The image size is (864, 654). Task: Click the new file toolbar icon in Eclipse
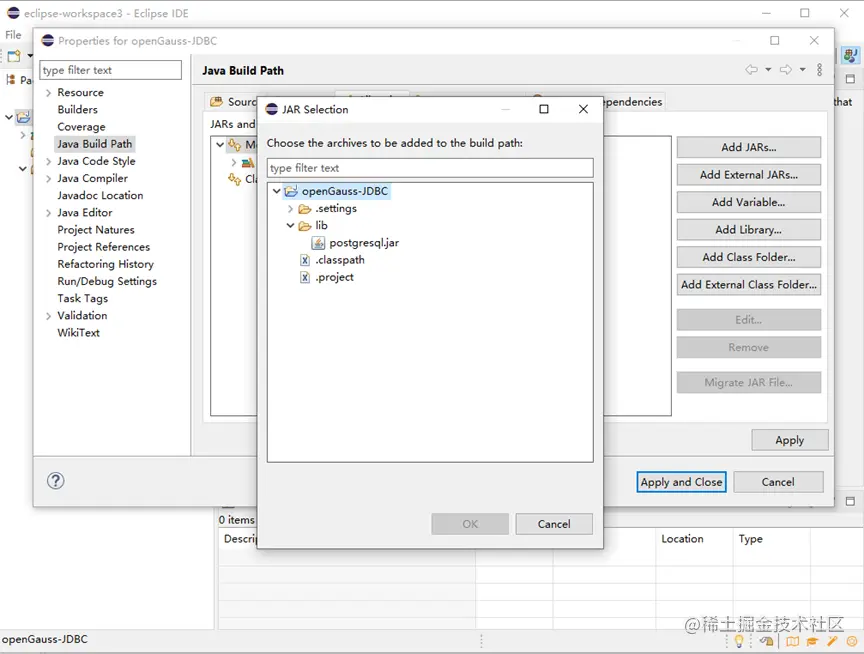[x=14, y=56]
